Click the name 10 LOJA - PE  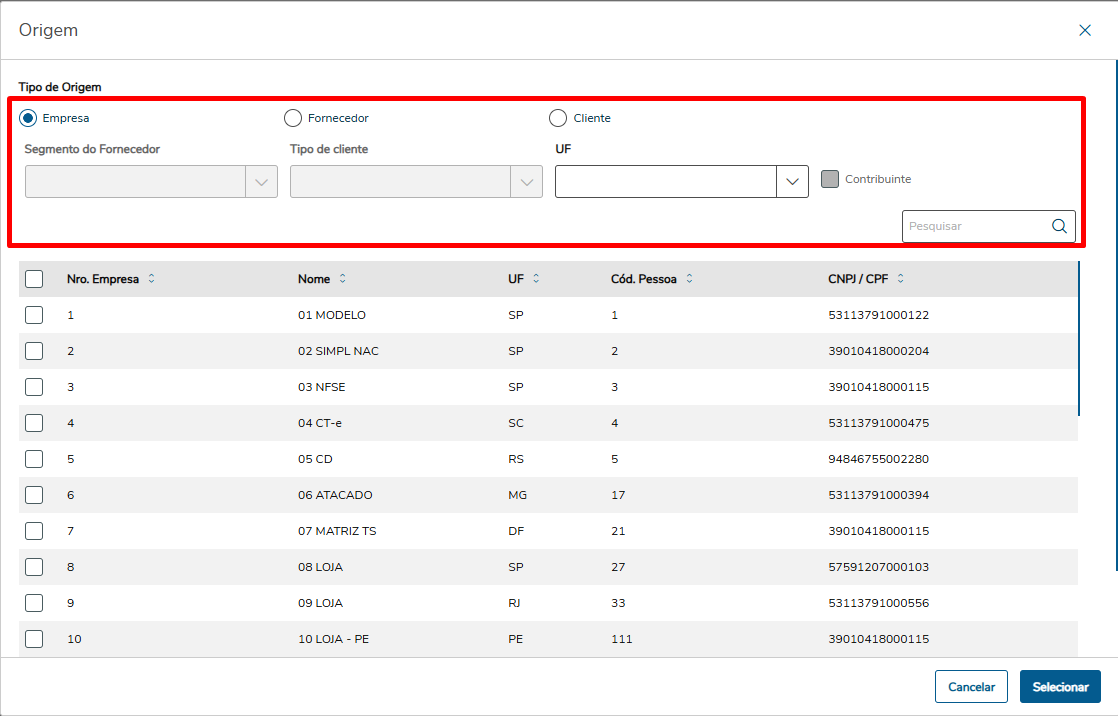coord(334,639)
